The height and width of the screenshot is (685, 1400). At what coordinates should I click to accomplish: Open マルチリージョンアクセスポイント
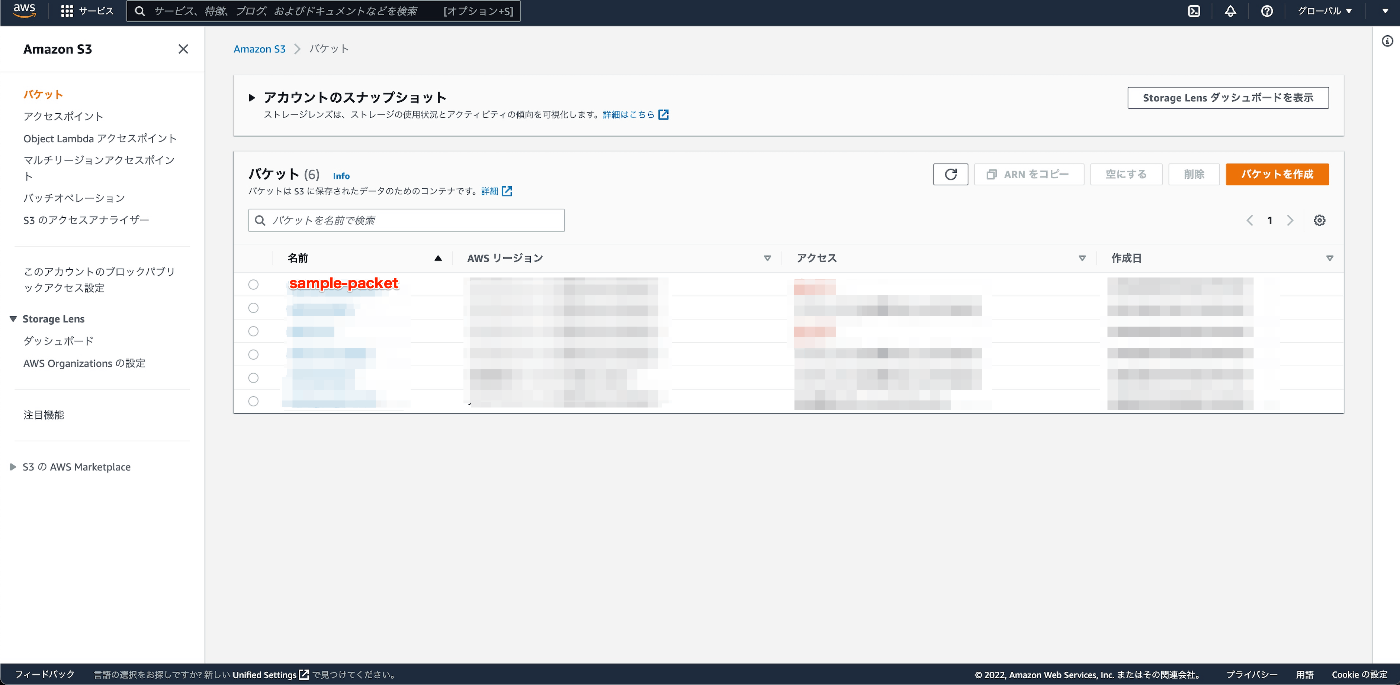99,168
